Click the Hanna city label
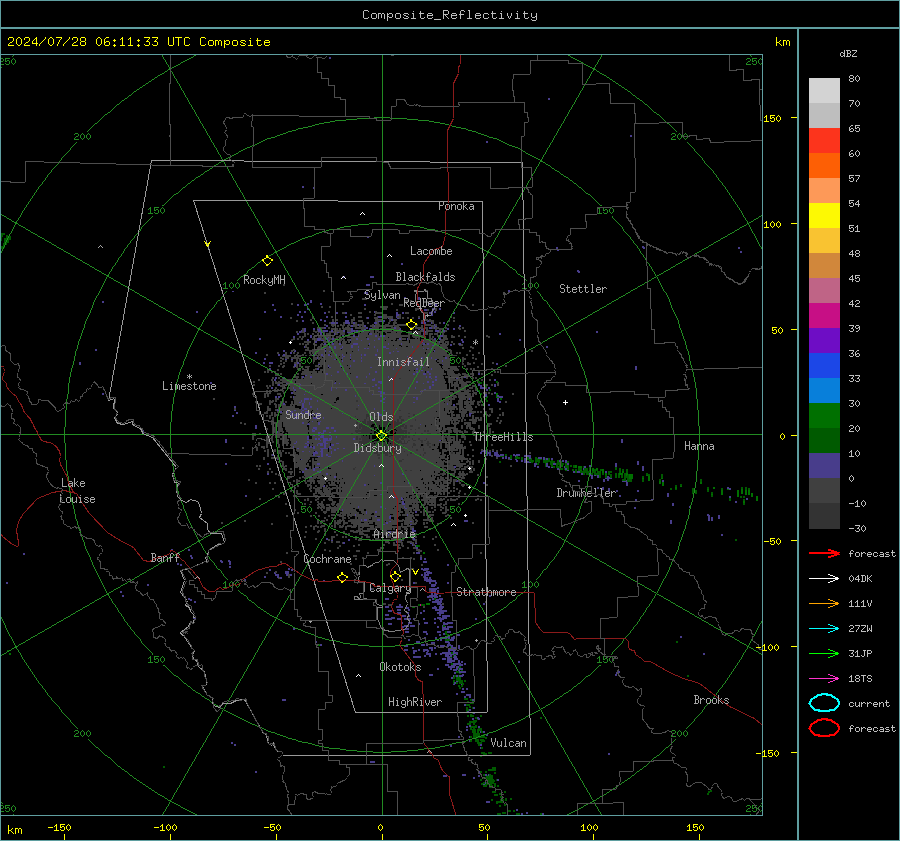 click(x=699, y=446)
